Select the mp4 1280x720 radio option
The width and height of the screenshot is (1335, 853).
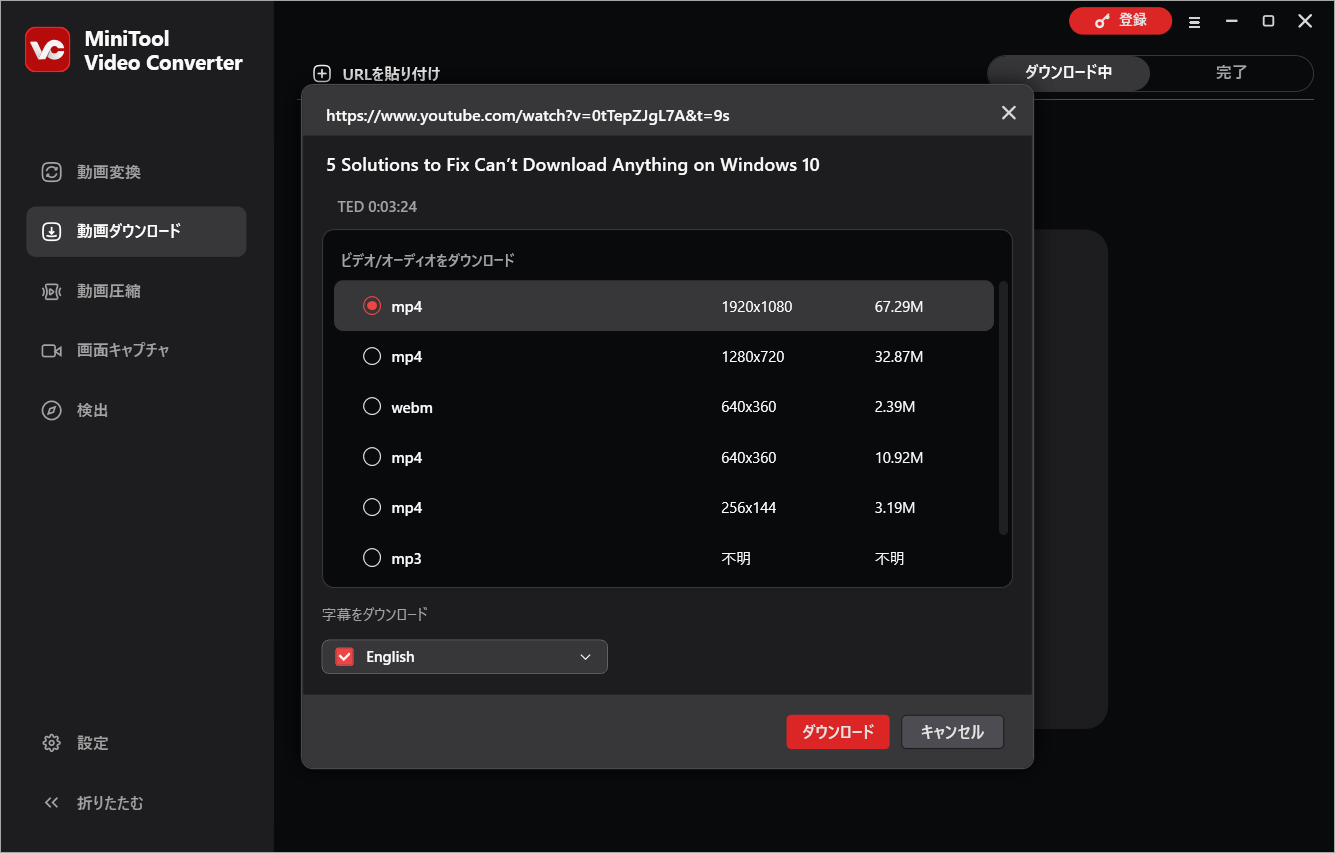pos(372,356)
